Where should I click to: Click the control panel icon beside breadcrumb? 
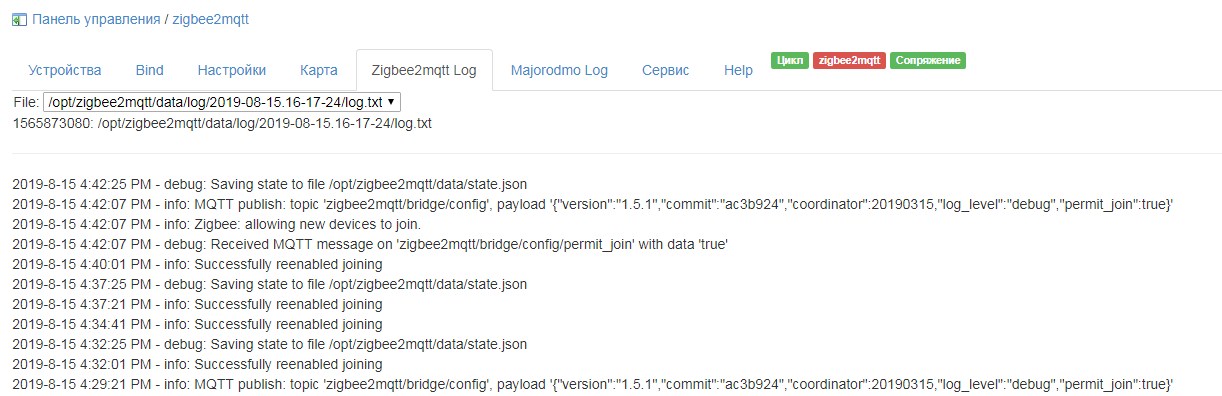point(19,19)
